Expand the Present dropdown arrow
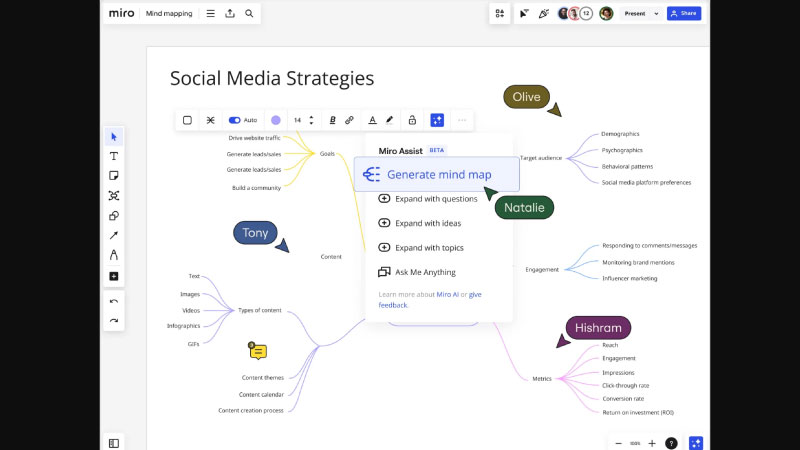 (x=656, y=14)
